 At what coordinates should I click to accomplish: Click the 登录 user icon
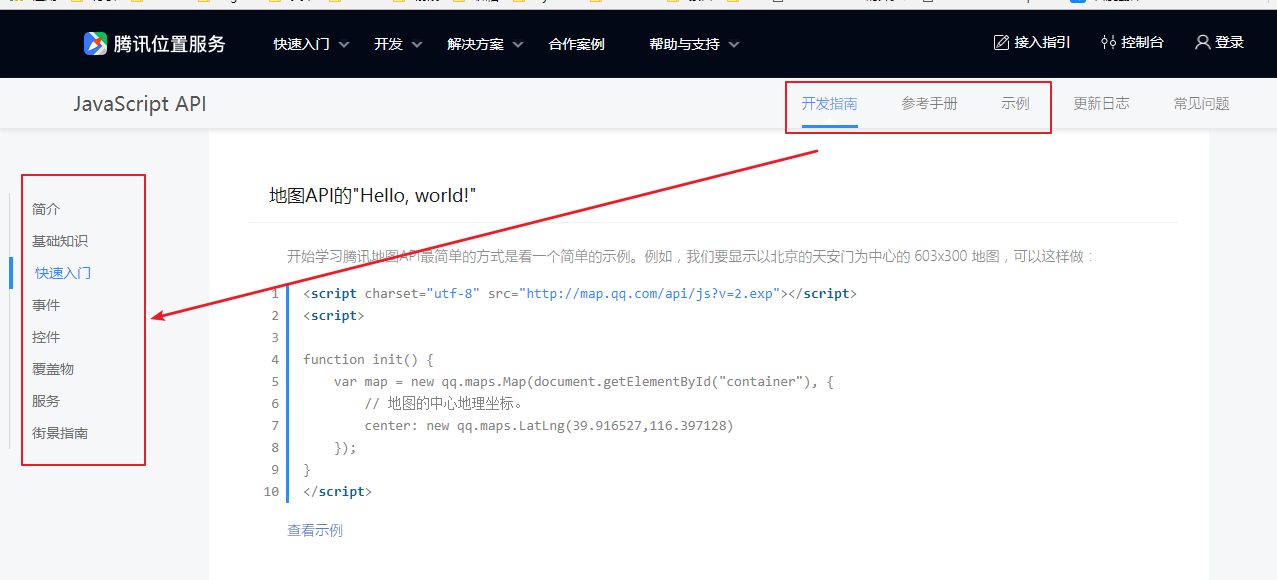tap(1203, 42)
